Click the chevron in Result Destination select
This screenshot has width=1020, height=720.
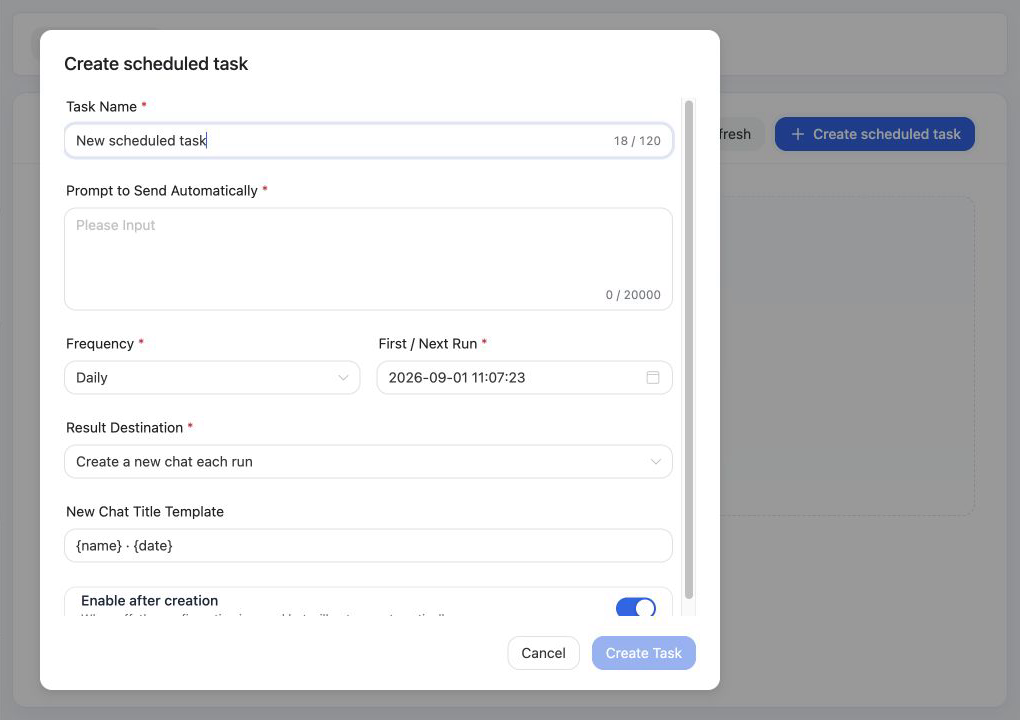point(655,462)
